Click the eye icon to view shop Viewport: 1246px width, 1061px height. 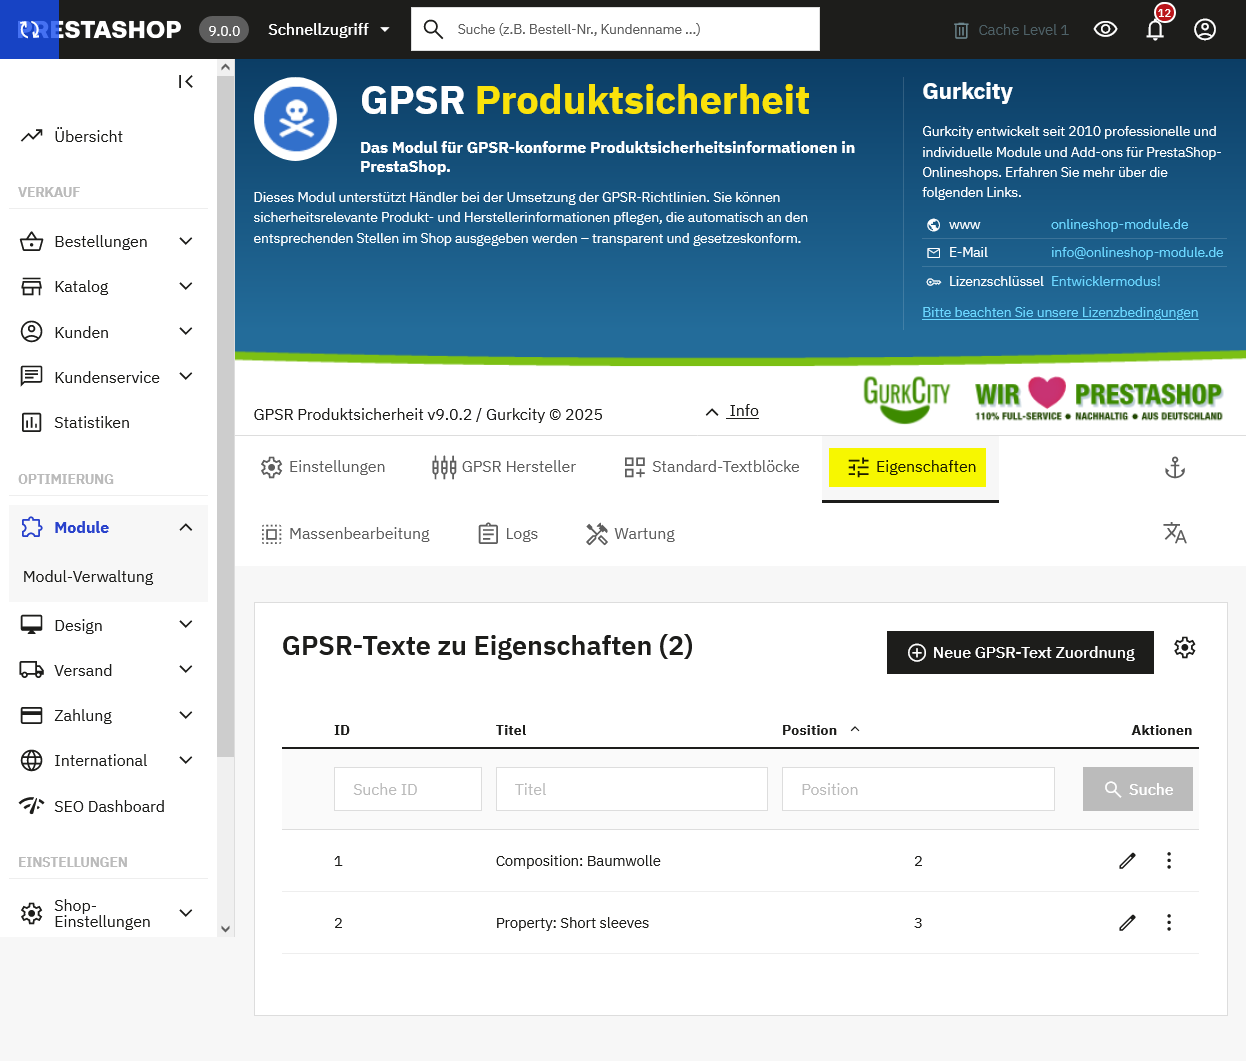click(1105, 30)
